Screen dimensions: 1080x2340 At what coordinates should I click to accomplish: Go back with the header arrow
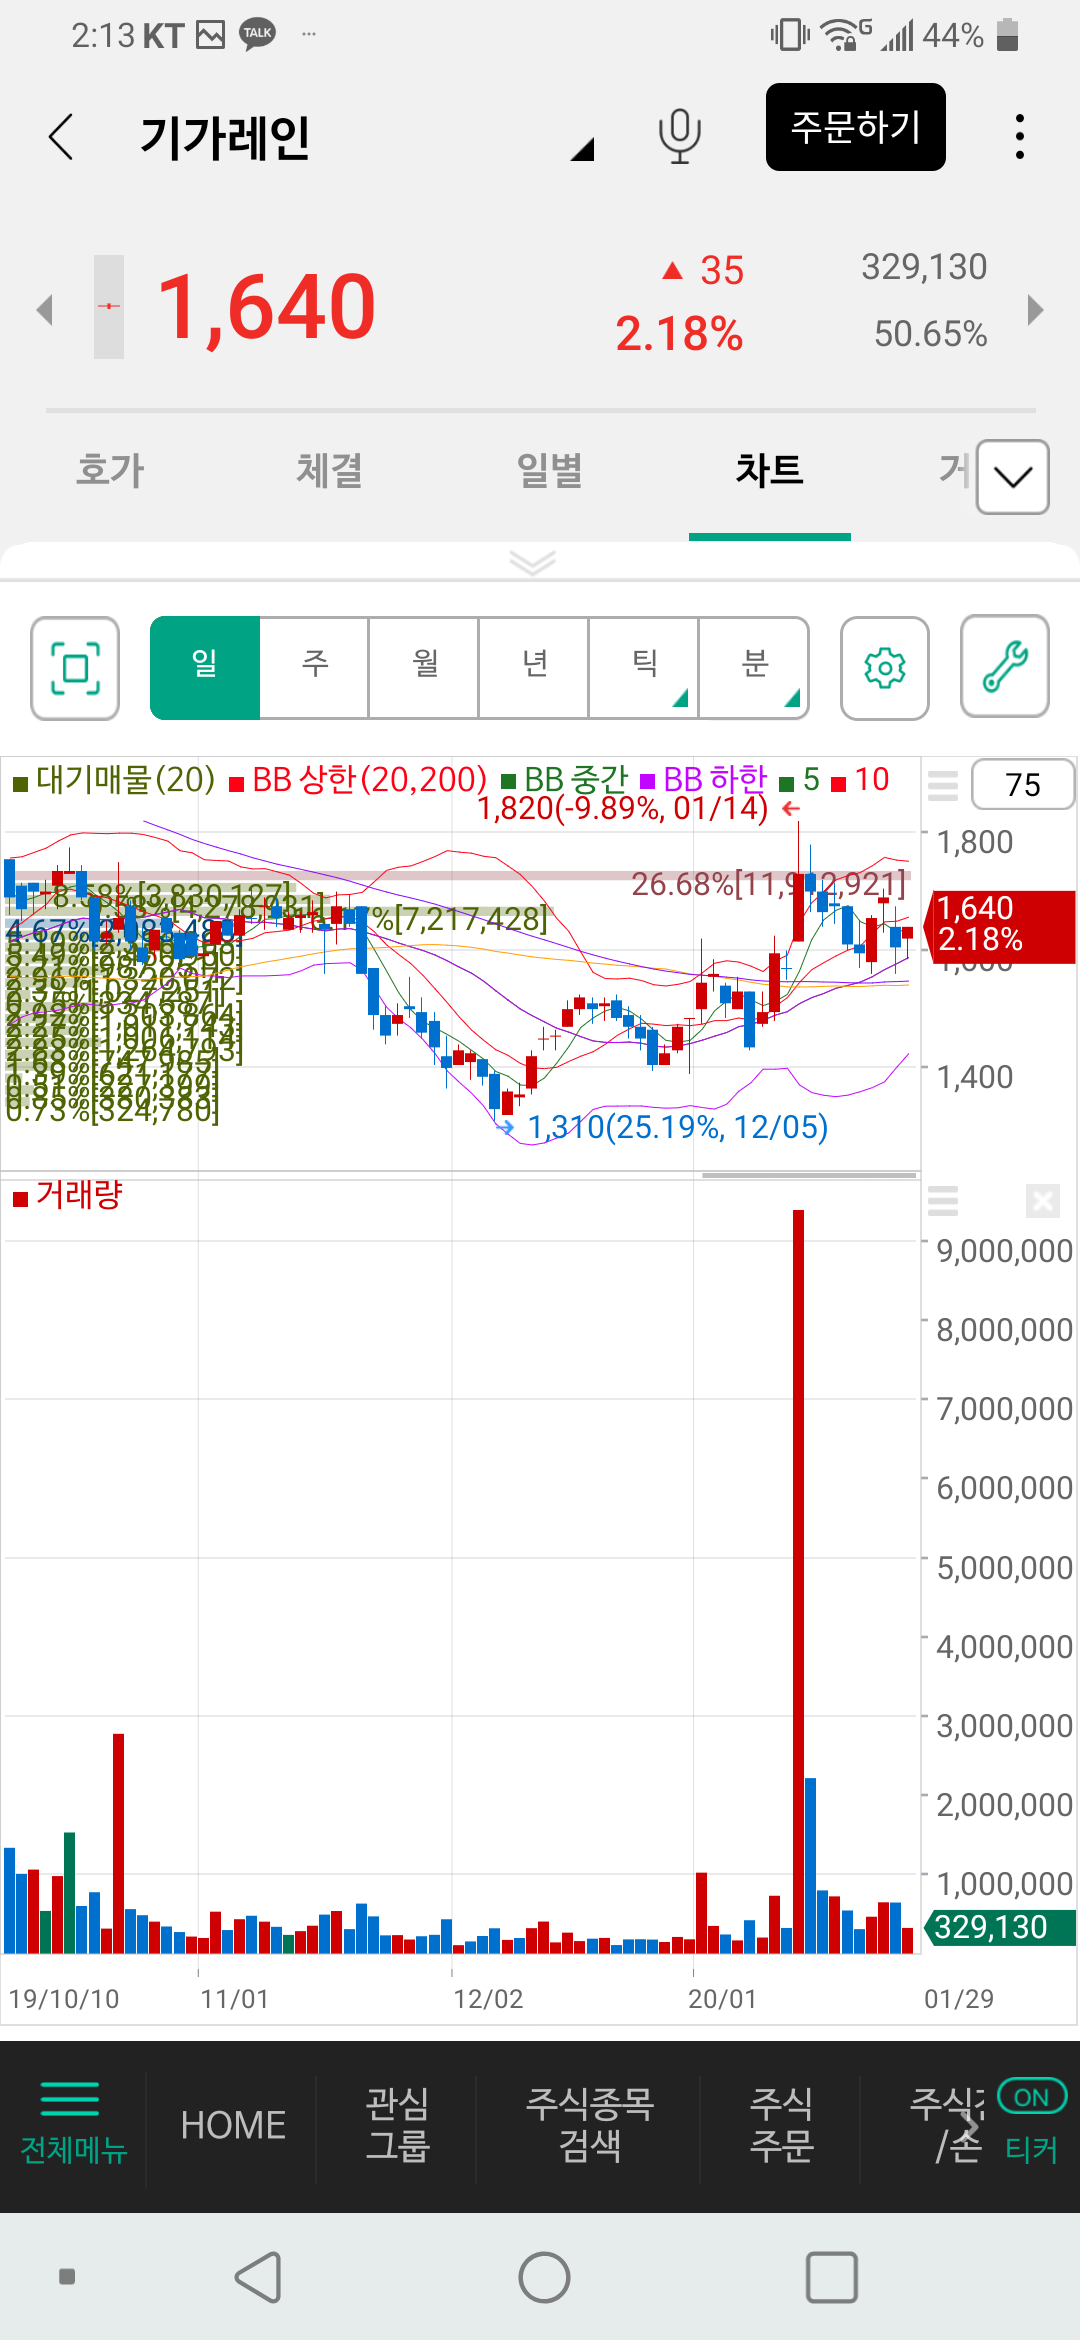tap(61, 136)
